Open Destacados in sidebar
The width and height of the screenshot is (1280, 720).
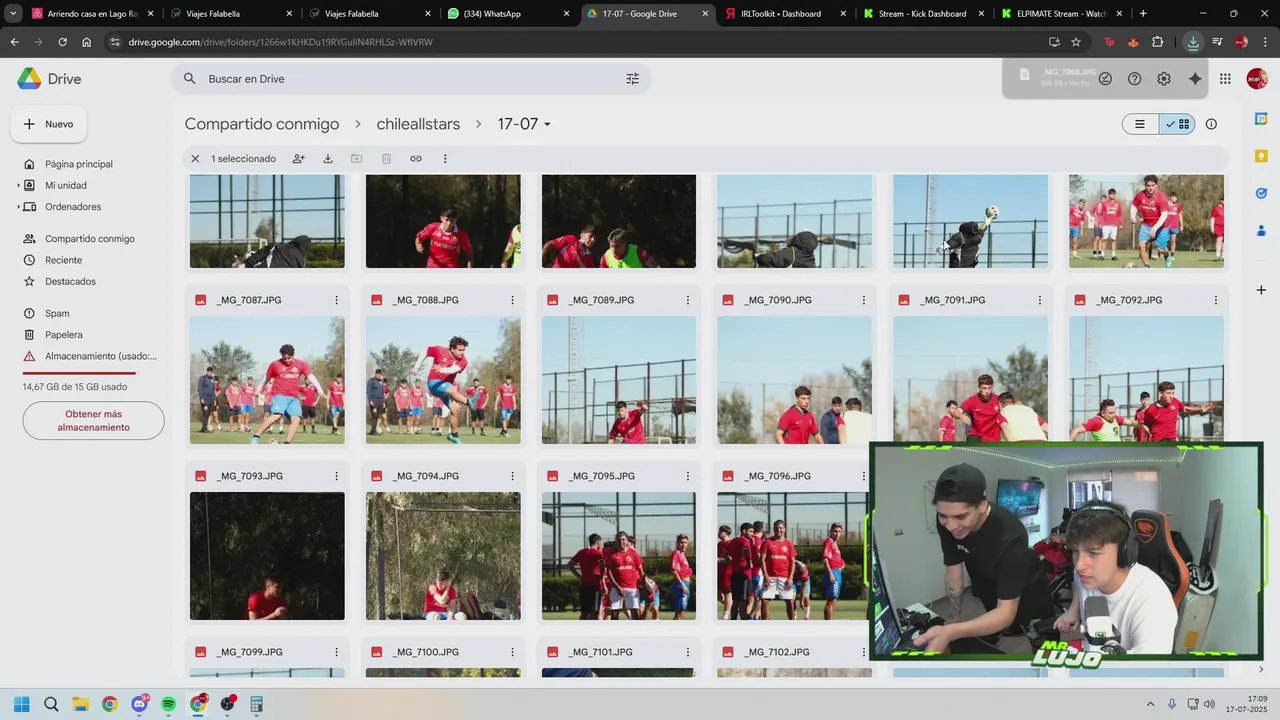70,282
